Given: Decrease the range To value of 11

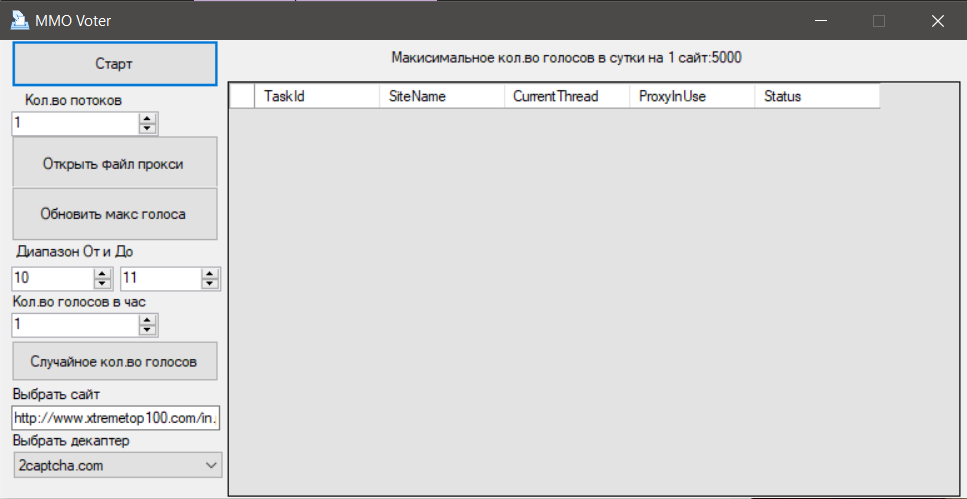Looking at the screenshot, I should [209, 284].
